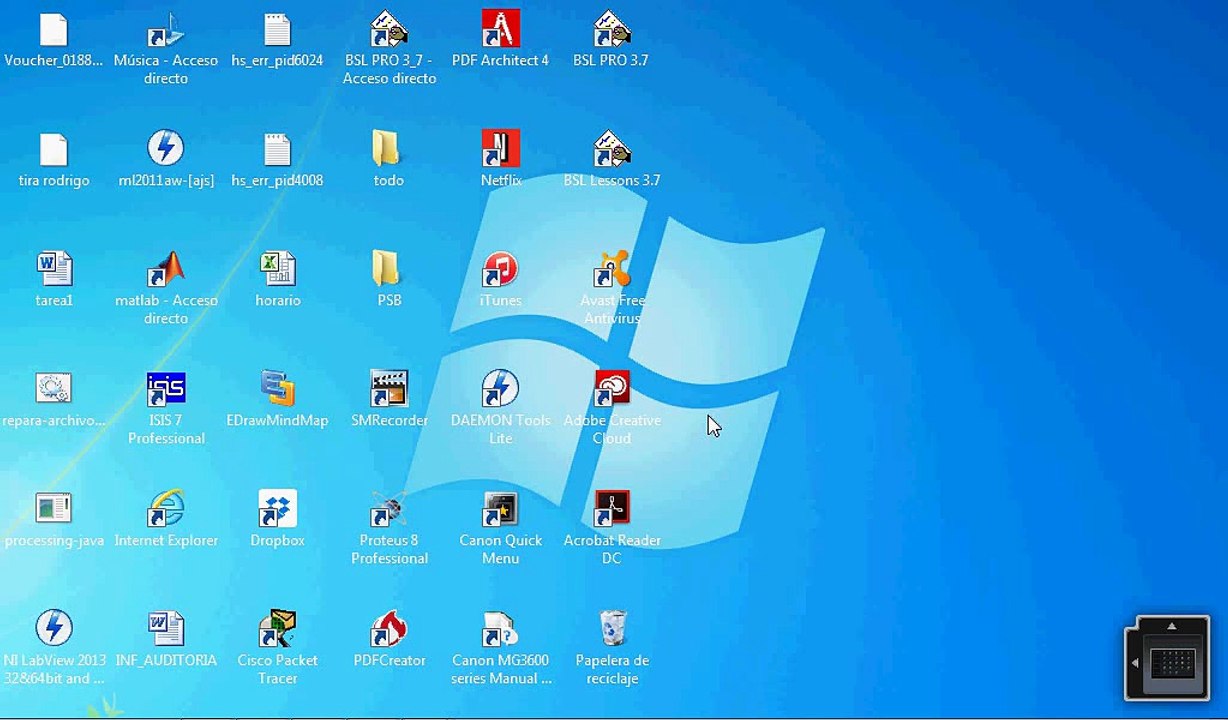
Task: Select the PSB folder
Action: 387,269
